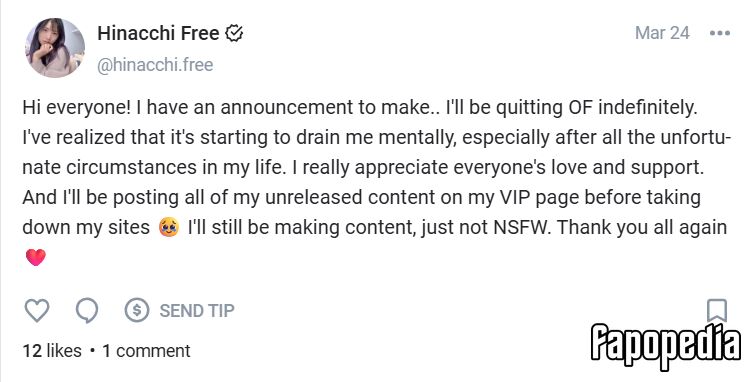Open the comment bubble icon
The image size is (751, 382).
click(x=87, y=311)
